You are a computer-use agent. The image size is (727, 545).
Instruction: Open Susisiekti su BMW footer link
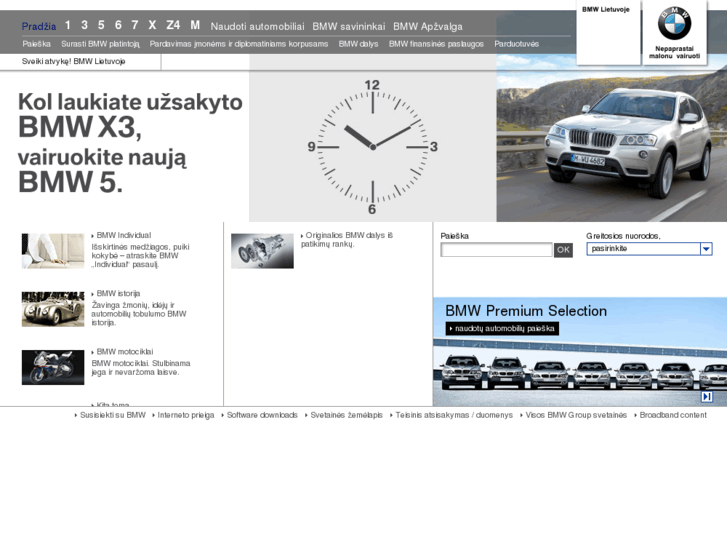(113, 415)
